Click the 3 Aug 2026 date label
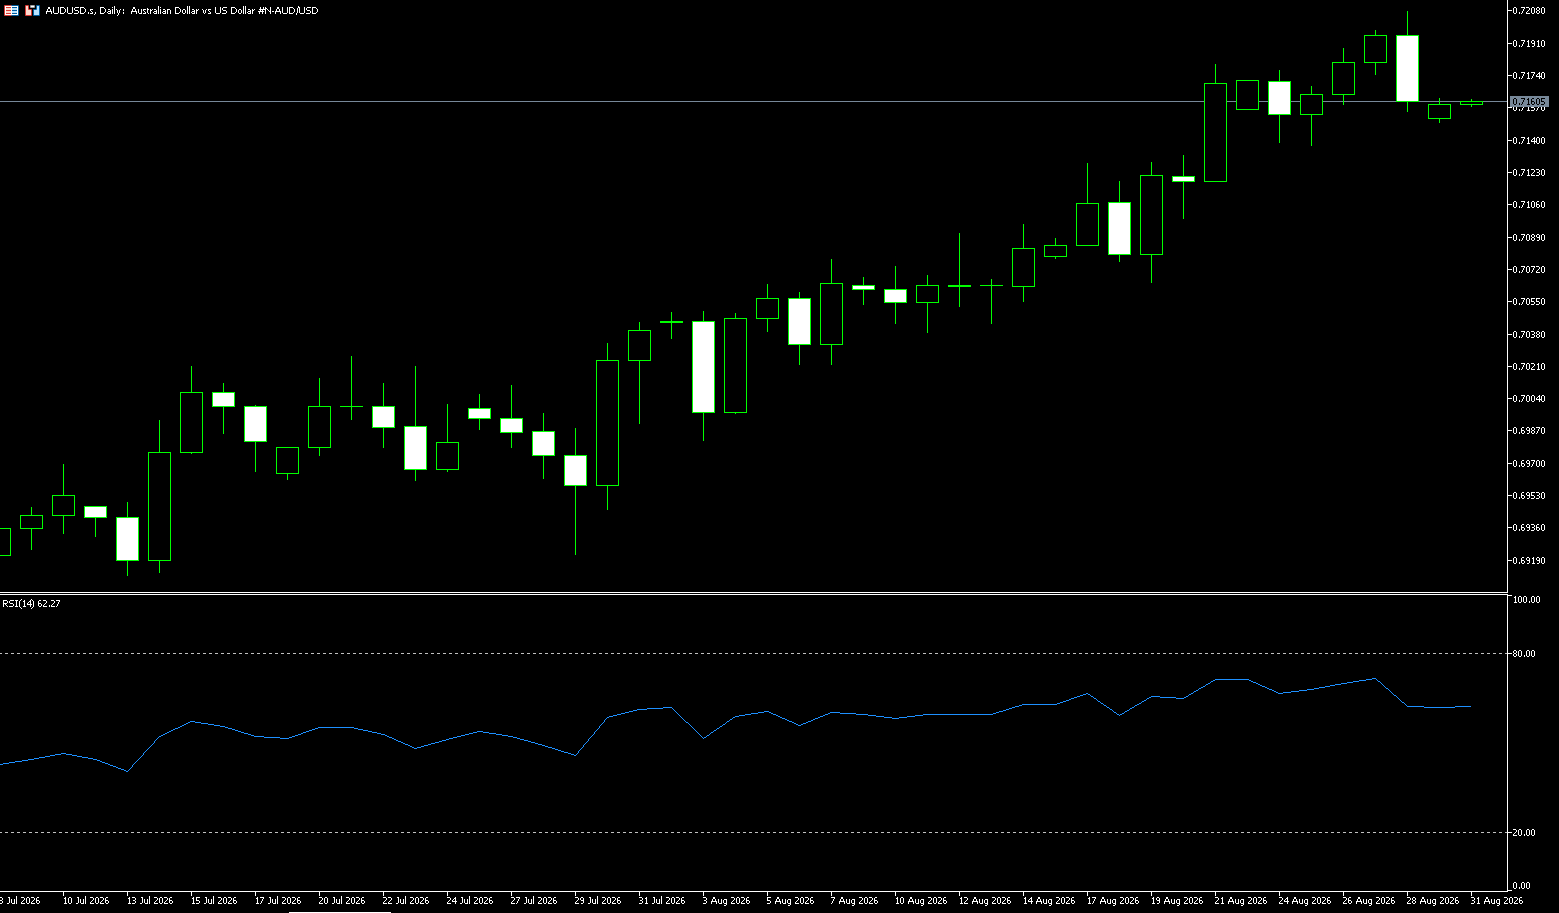The image size is (1559, 913). [x=726, y=901]
